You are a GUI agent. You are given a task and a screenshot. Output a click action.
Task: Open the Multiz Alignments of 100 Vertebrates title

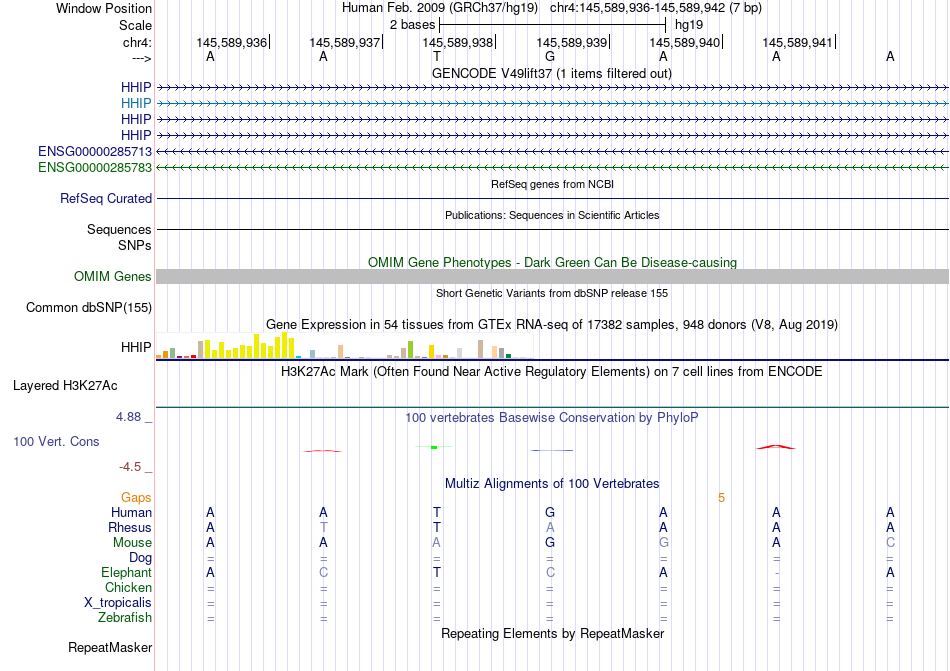pos(552,483)
